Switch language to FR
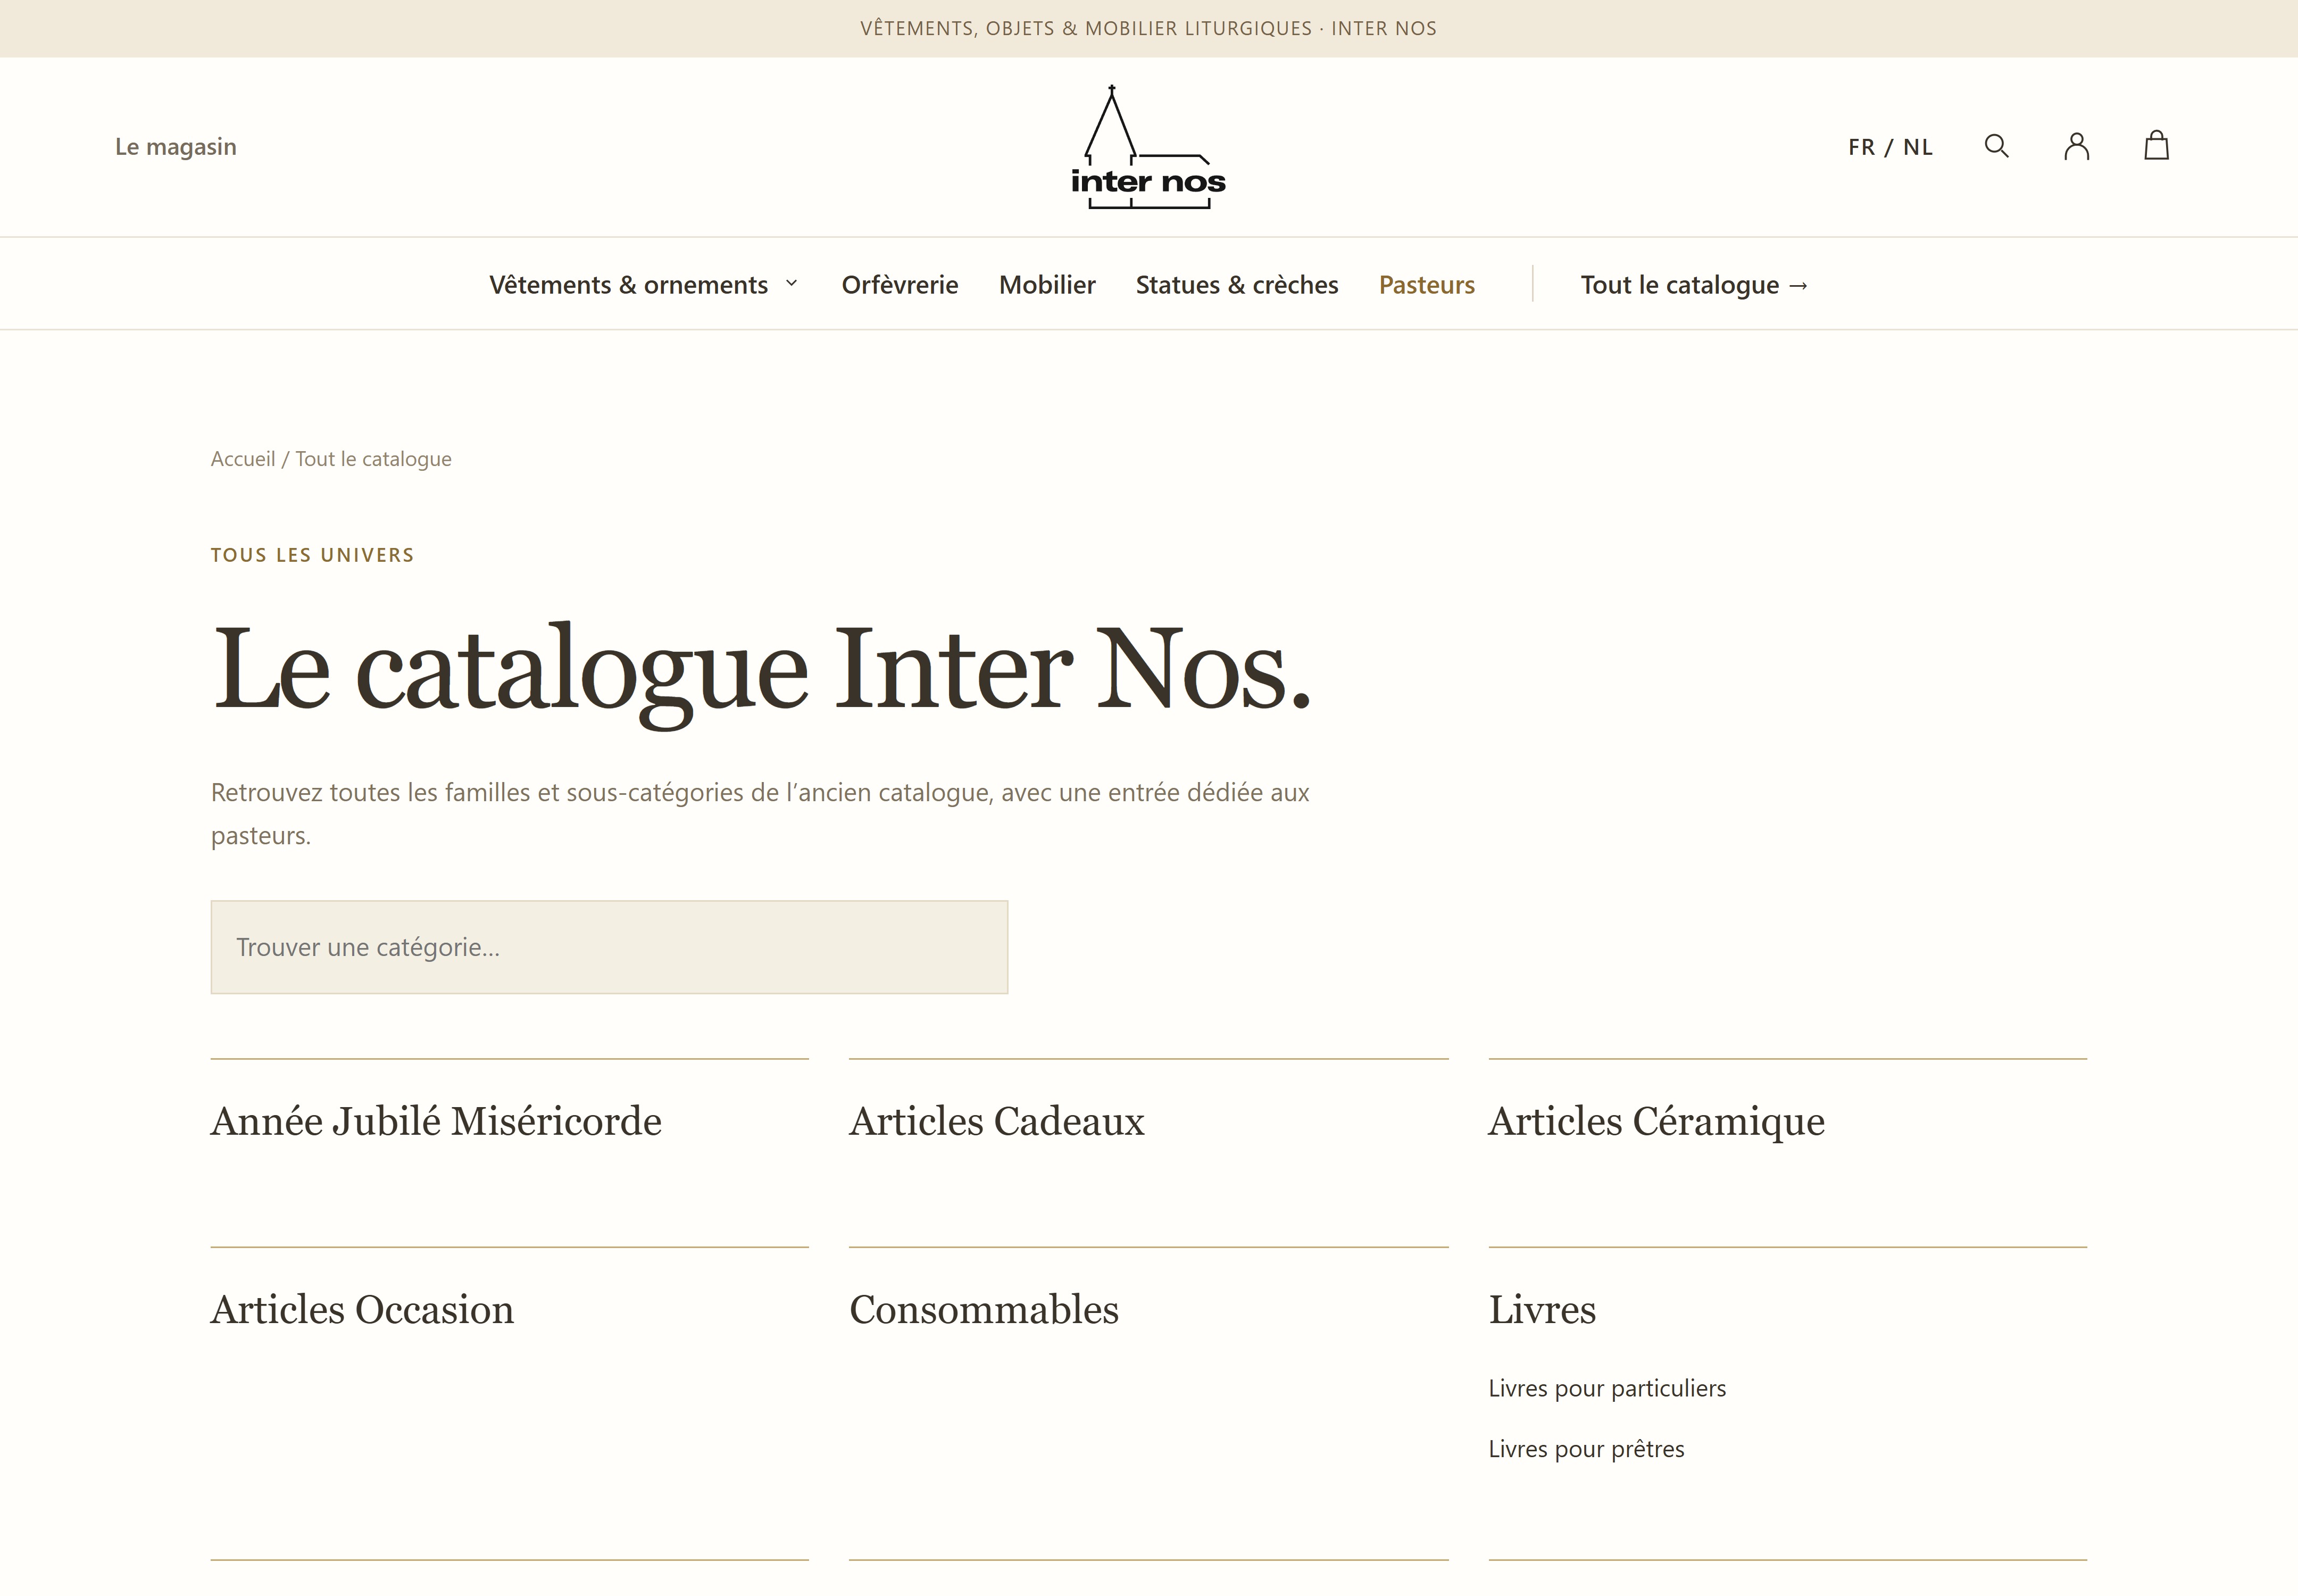Image resolution: width=2298 pixels, height=1596 pixels. click(1861, 147)
